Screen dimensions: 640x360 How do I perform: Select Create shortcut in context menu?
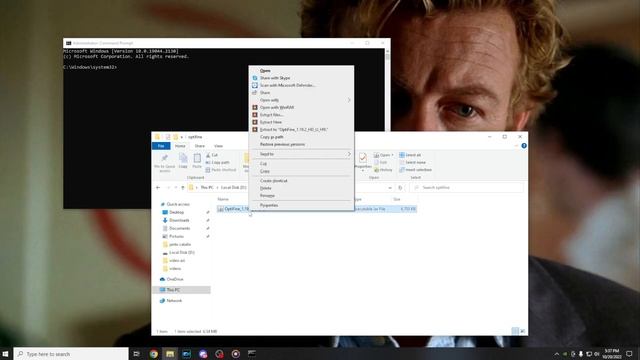(x=273, y=181)
